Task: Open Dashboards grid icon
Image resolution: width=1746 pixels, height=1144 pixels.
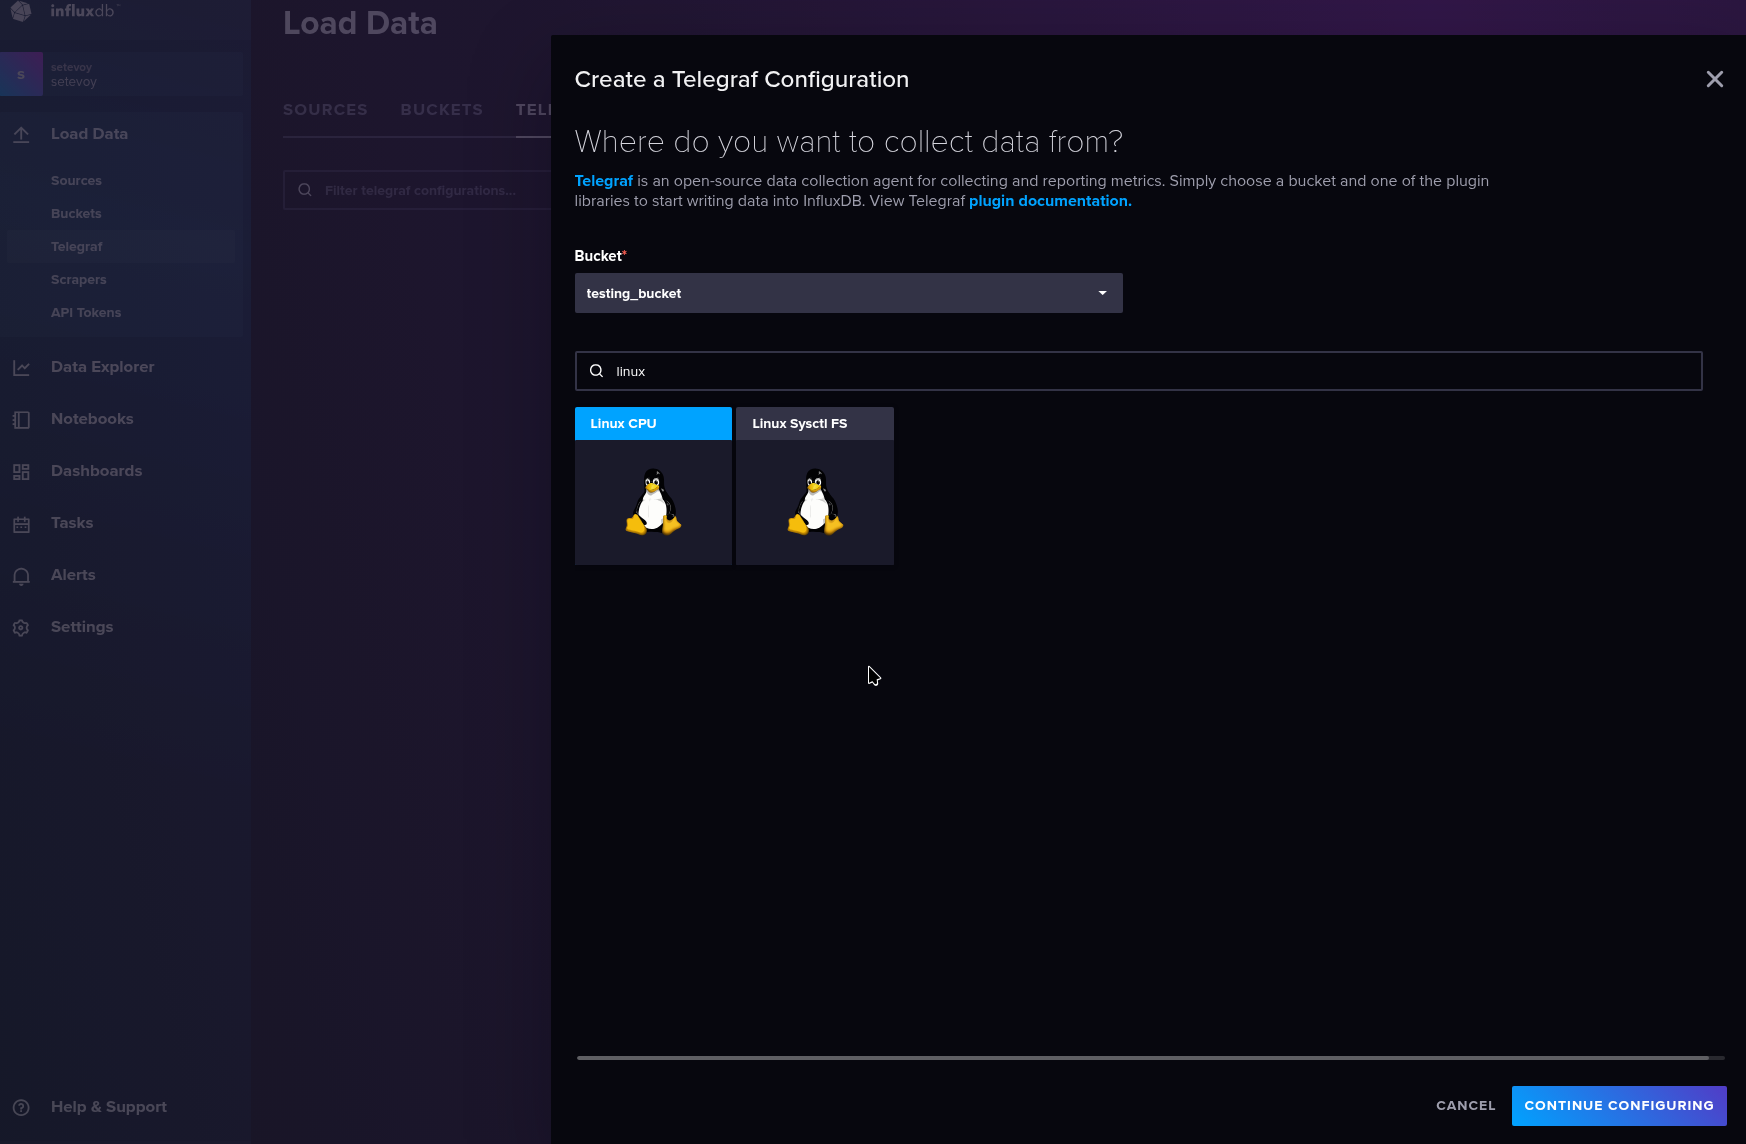Action: point(21,472)
